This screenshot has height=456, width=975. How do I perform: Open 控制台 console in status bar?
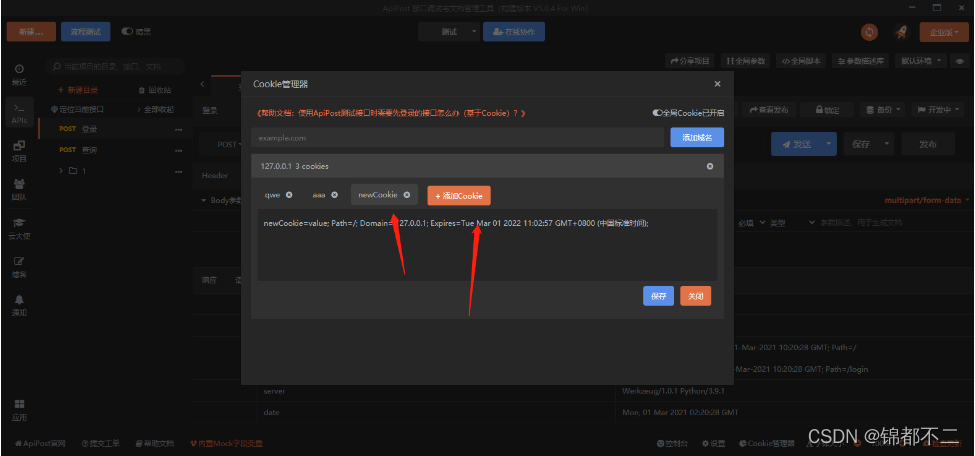672,444
